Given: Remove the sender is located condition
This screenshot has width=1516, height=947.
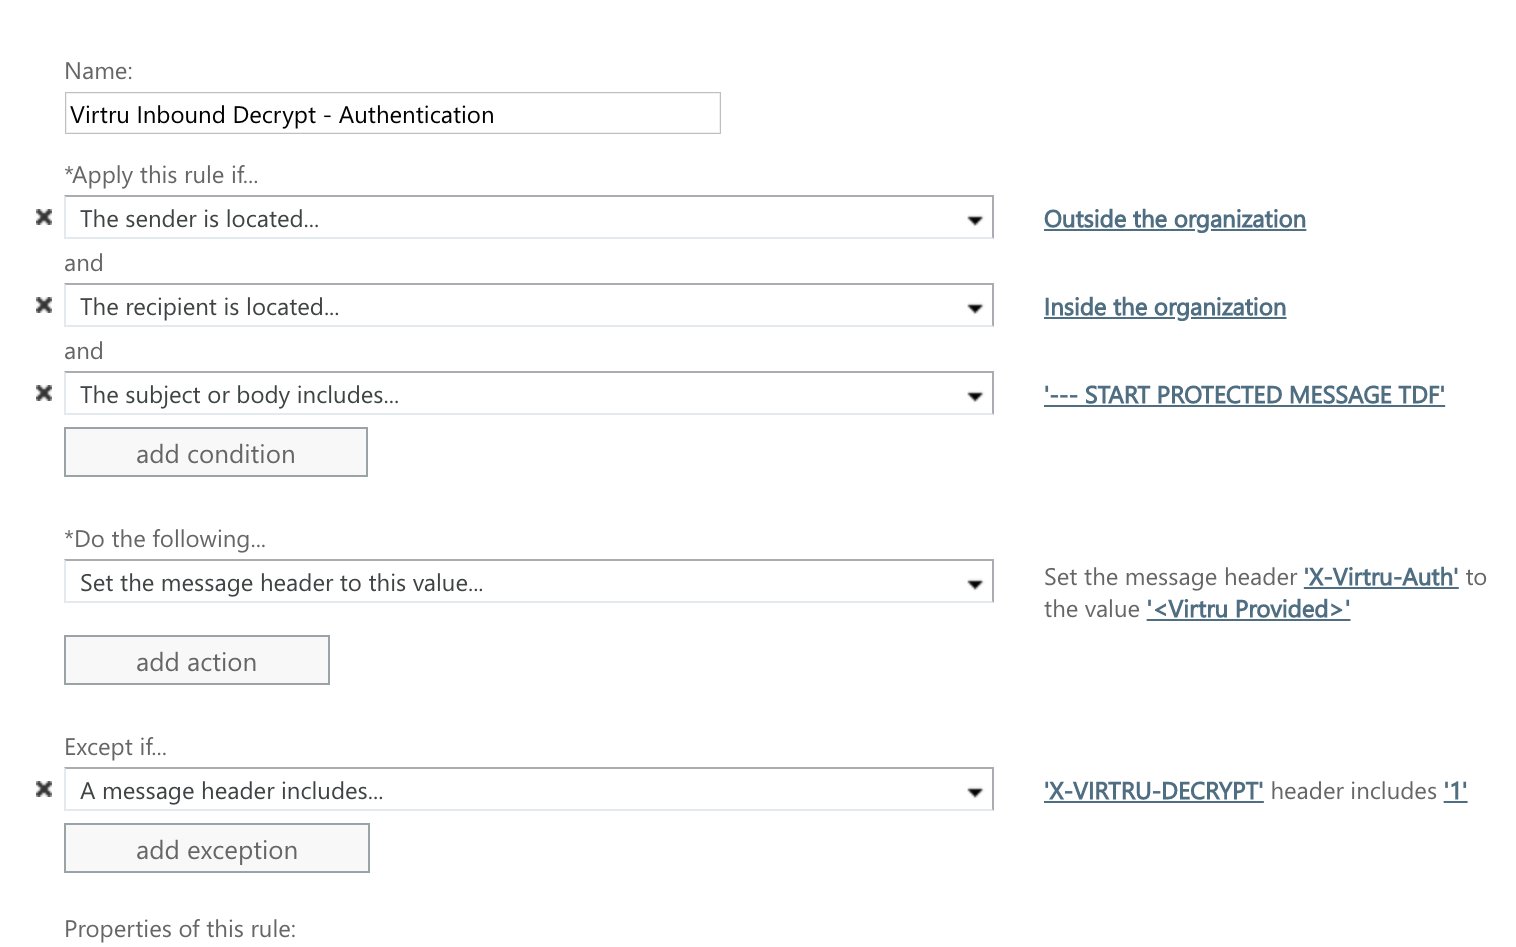Looking at the screenshot, I should [x=44, y=217].
